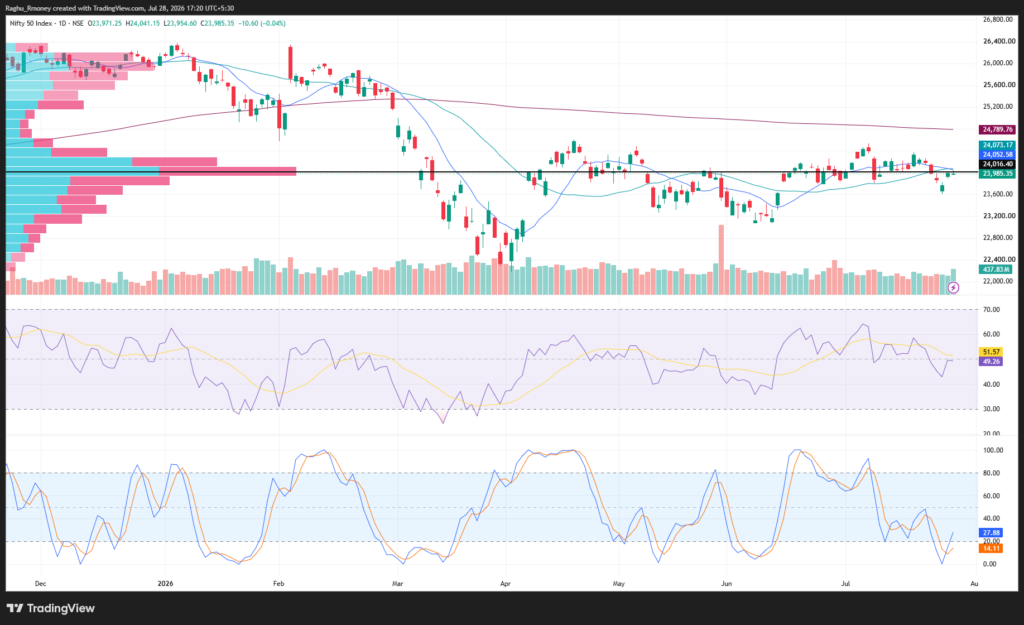Click the 0.00 level on stochastic scale
Image resolution: width=1024 pixels, height=625 pixels.
pos(990,564)
